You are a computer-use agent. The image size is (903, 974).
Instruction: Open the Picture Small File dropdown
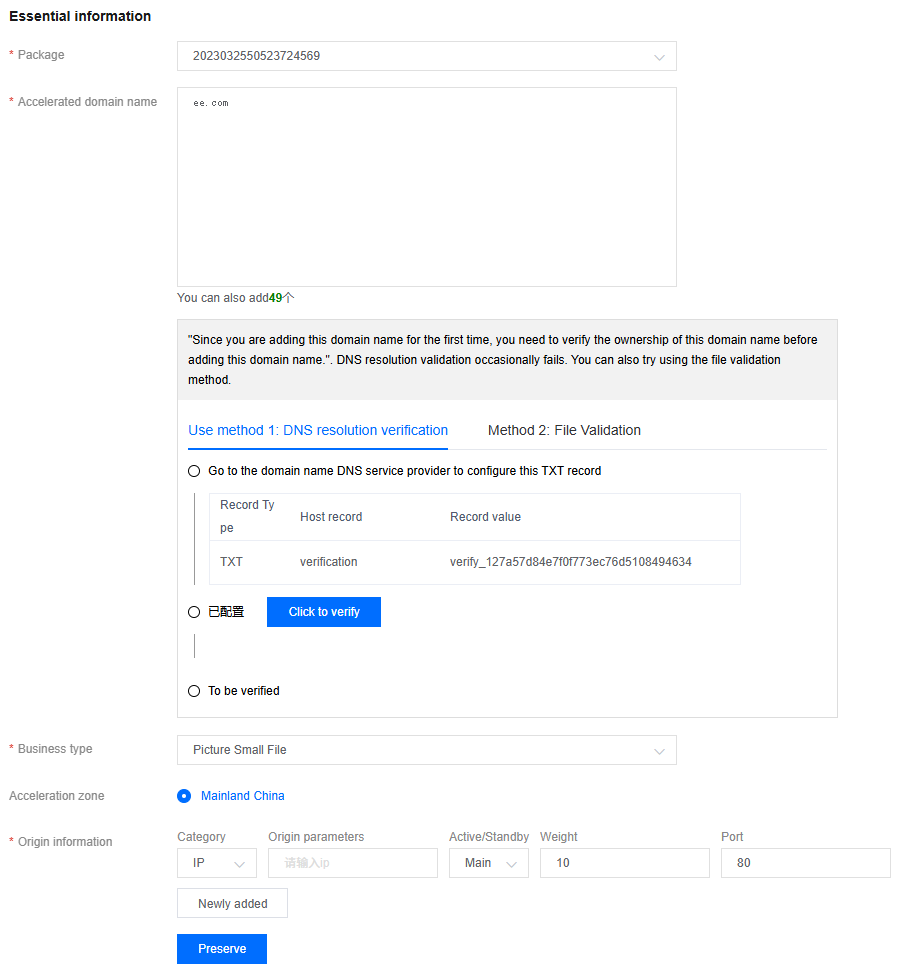coord(427,750)
